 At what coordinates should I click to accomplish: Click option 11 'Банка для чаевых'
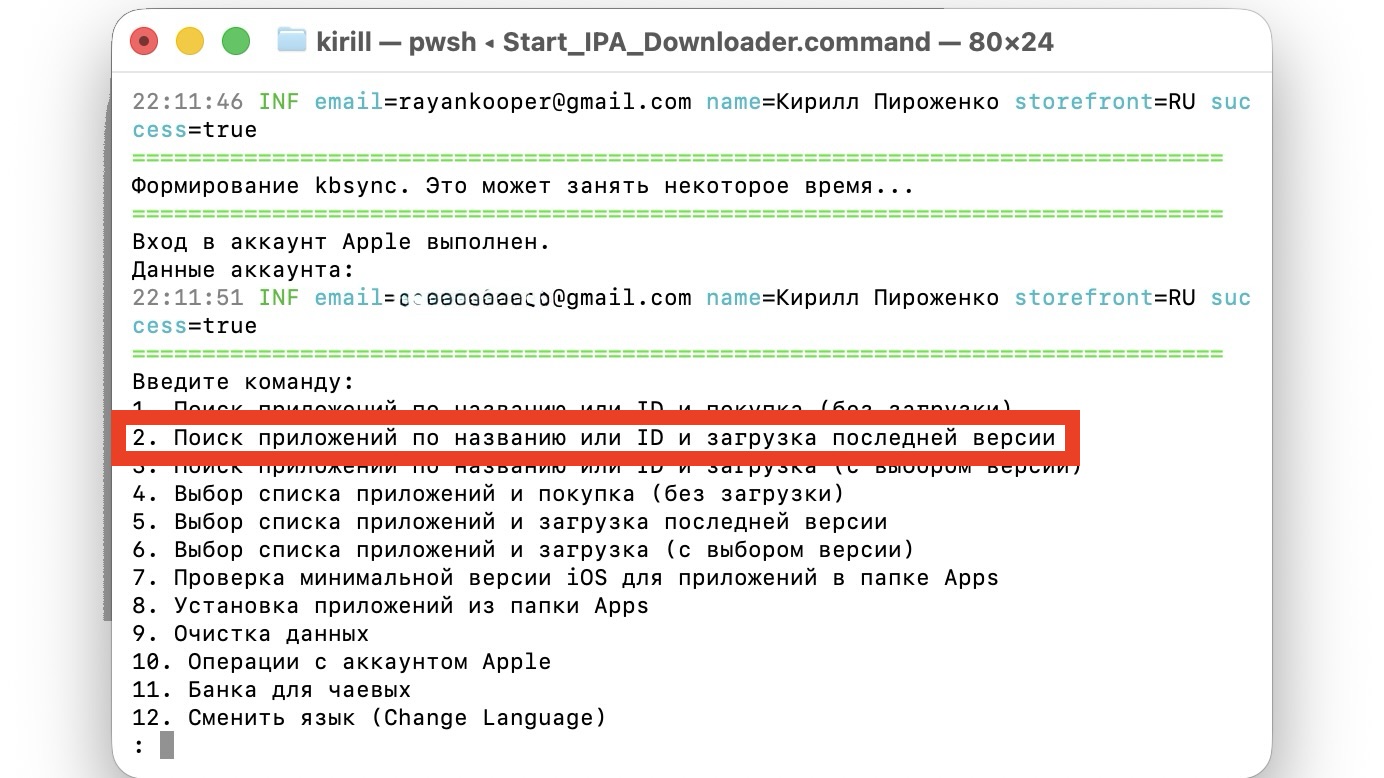[271, 690]
